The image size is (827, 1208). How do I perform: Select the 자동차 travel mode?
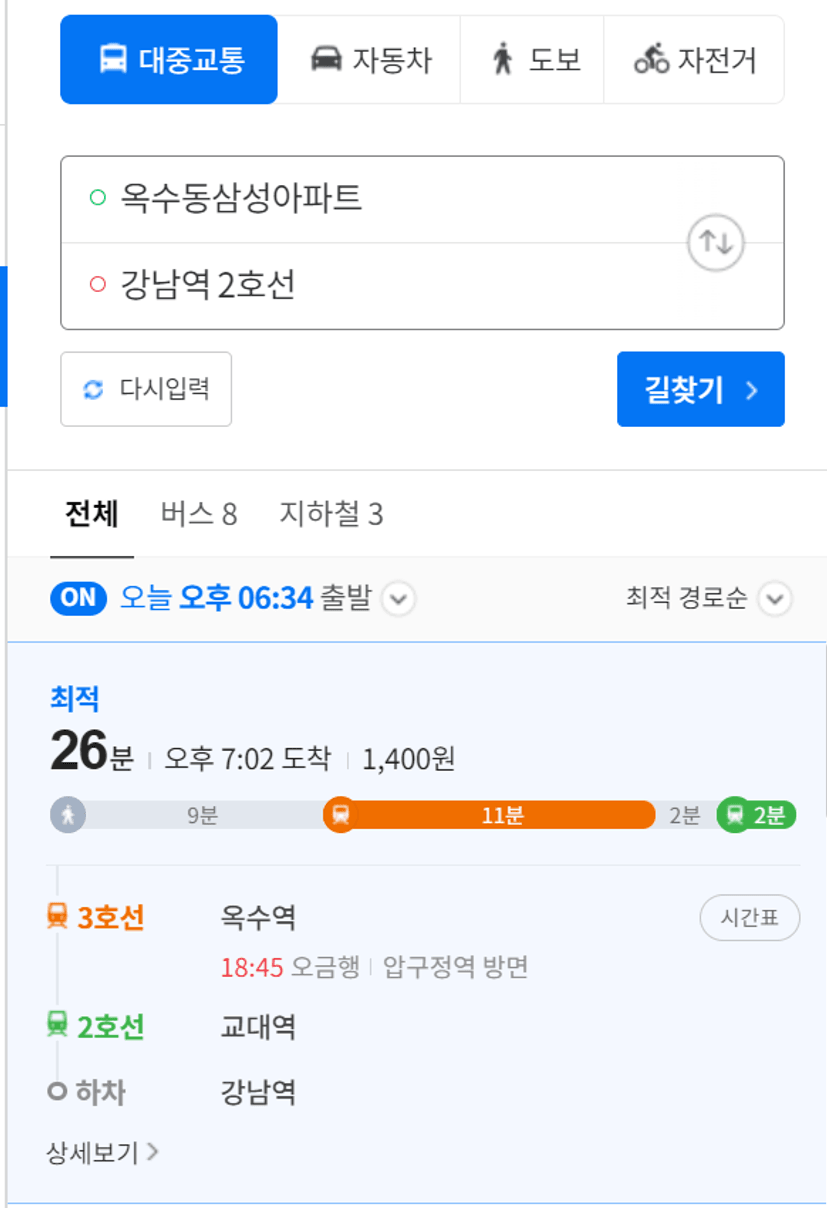point(369,60)
